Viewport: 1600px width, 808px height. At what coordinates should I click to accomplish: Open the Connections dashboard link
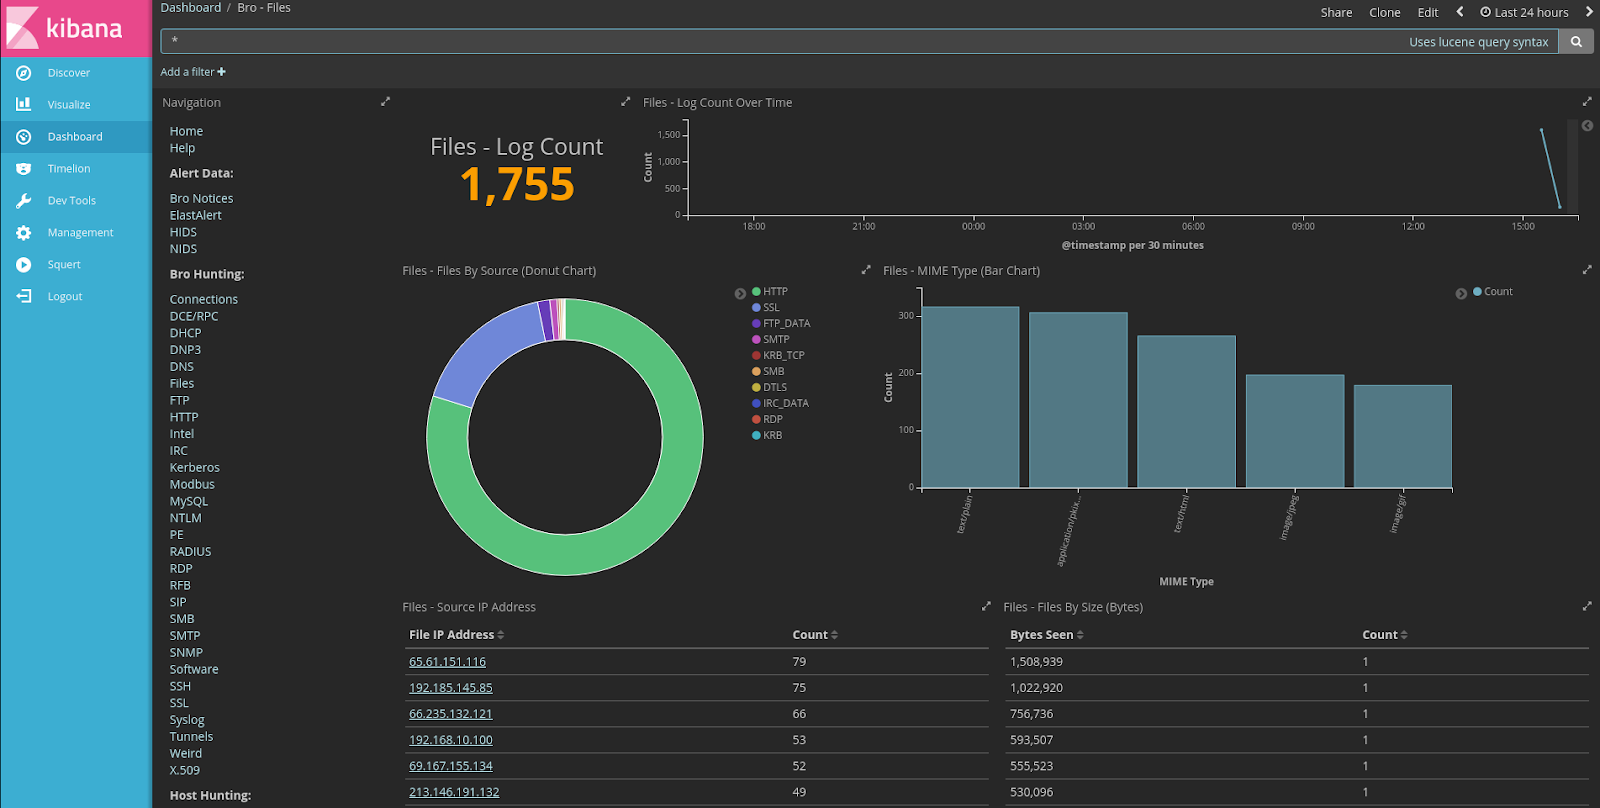(x=204, y=300)
